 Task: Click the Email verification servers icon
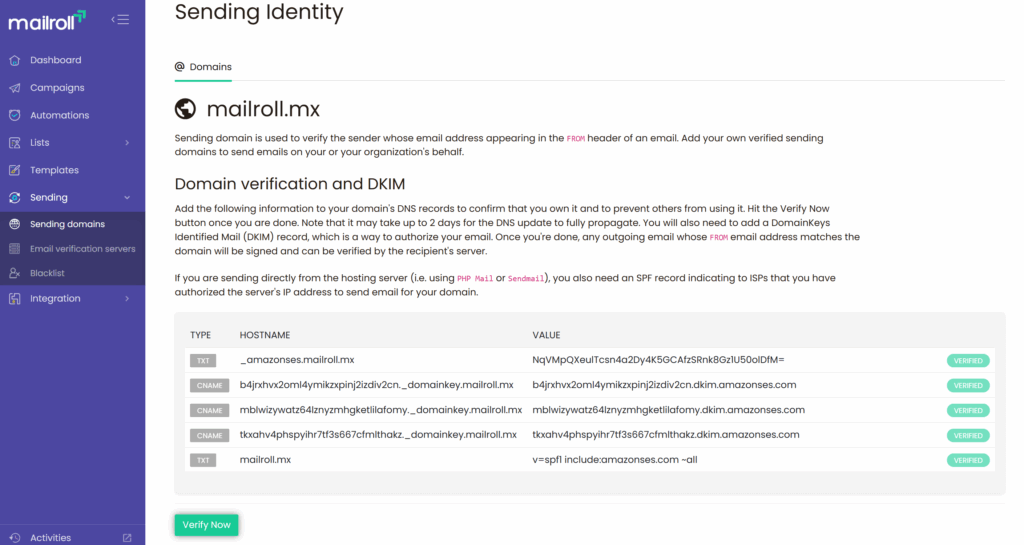pos(14,249)
